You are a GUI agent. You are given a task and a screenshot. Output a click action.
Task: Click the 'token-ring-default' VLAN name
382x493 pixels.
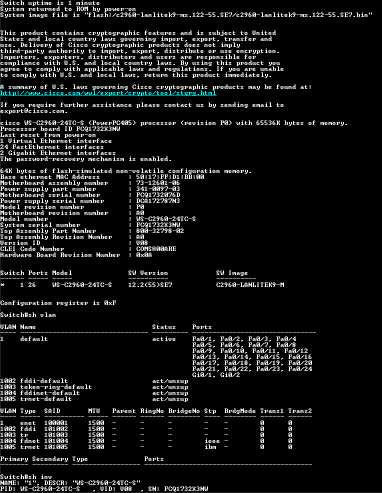pyautogui.click(x=56, y=387)
